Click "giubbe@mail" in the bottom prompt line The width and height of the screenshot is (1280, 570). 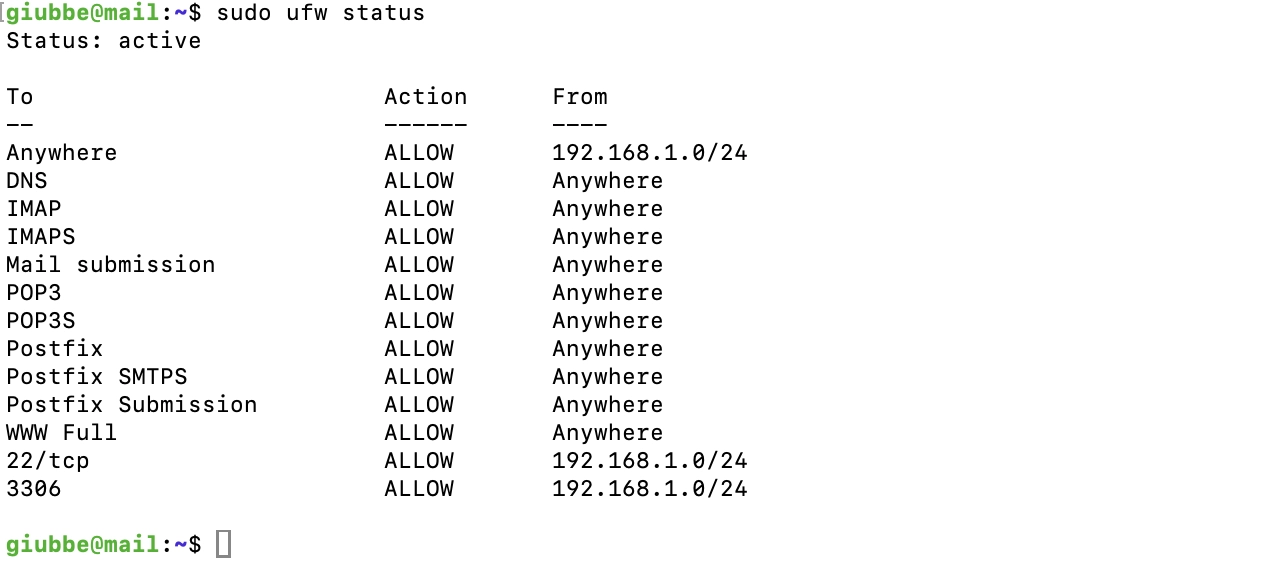83,545
